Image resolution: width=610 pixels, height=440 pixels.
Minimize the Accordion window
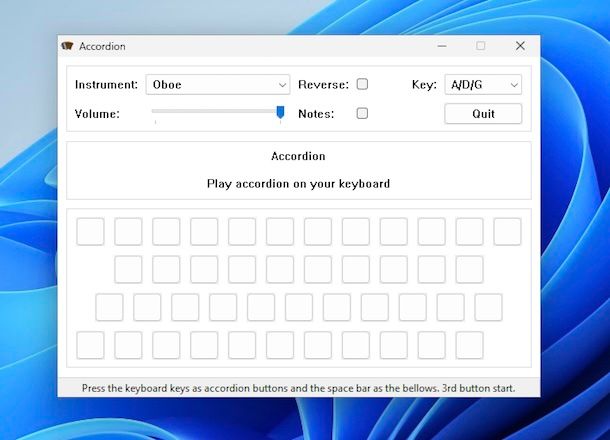click(x=442, y=46)
